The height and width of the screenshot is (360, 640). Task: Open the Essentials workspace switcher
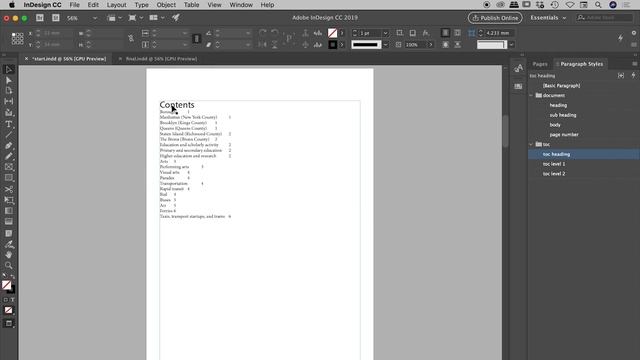548,18
